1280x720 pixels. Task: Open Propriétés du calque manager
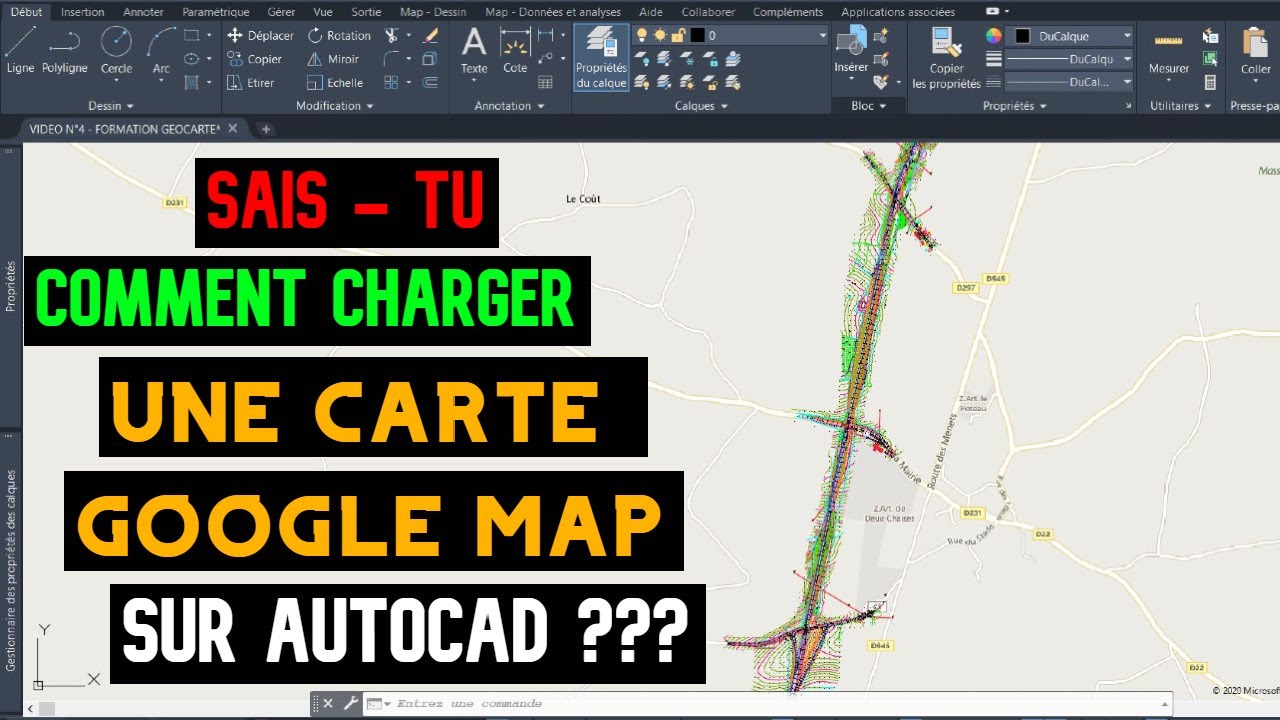pyautogui.click(x=602, y=57)
